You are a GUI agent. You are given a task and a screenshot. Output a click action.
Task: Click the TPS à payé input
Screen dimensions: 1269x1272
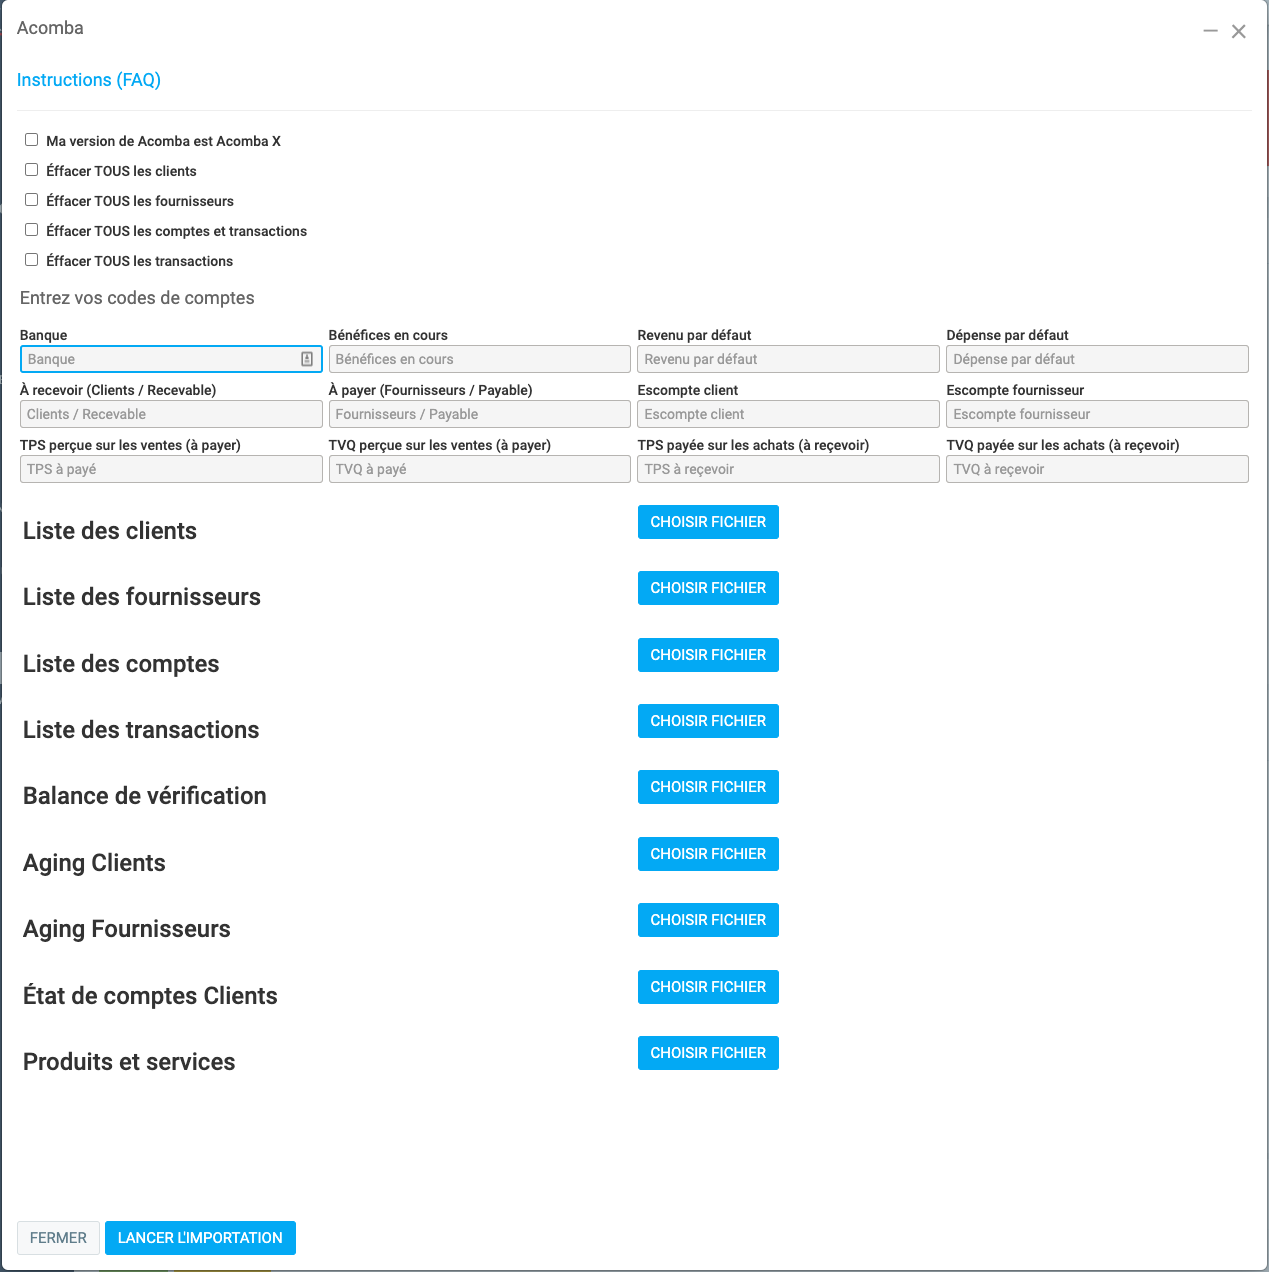pos(171,469)
